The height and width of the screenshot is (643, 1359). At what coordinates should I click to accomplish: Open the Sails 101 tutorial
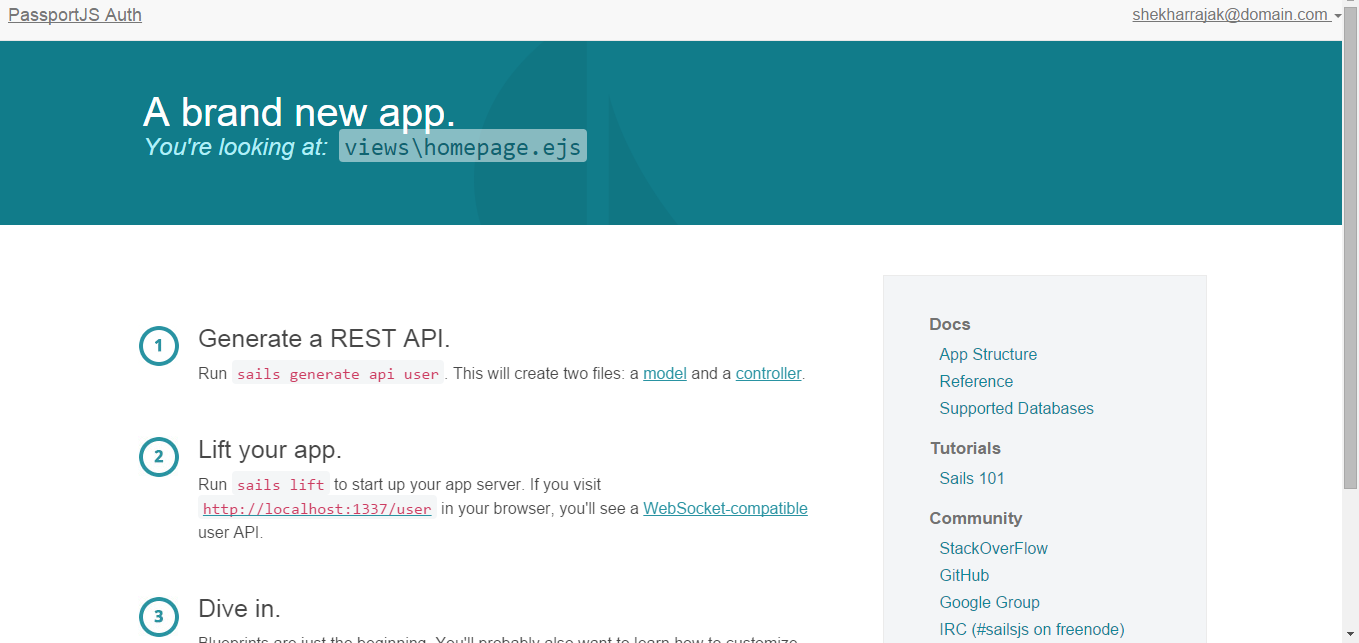972,478
